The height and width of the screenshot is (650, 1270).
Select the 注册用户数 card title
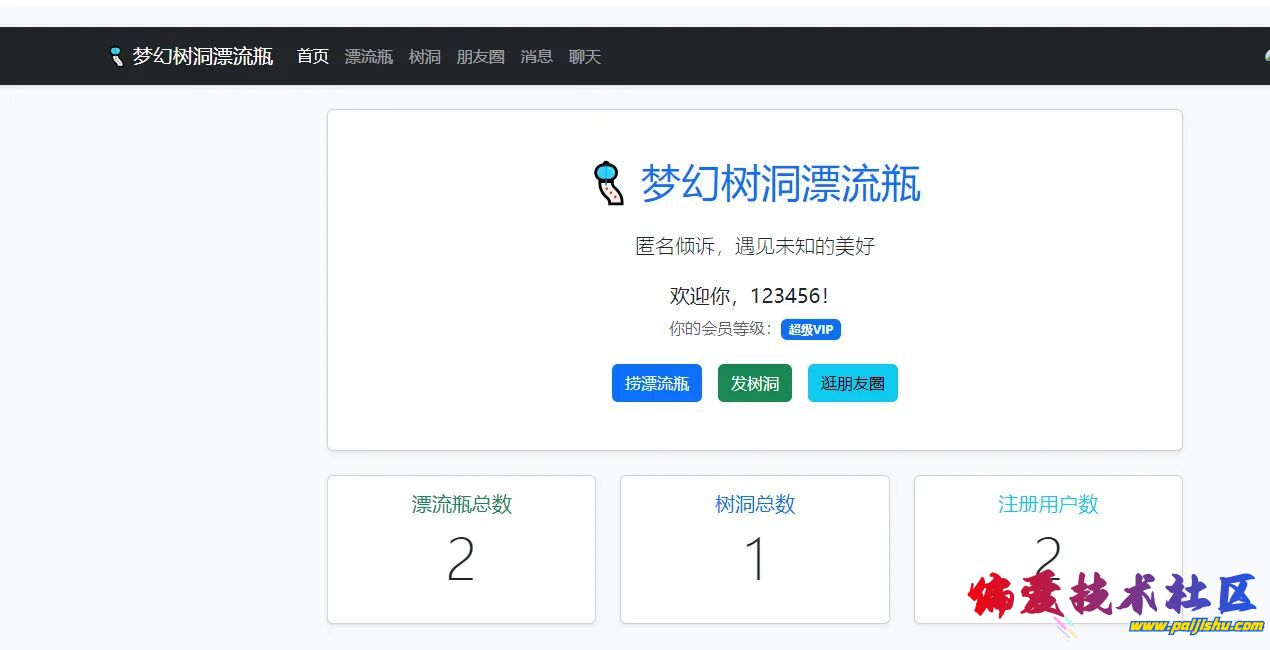(1048, 504)
